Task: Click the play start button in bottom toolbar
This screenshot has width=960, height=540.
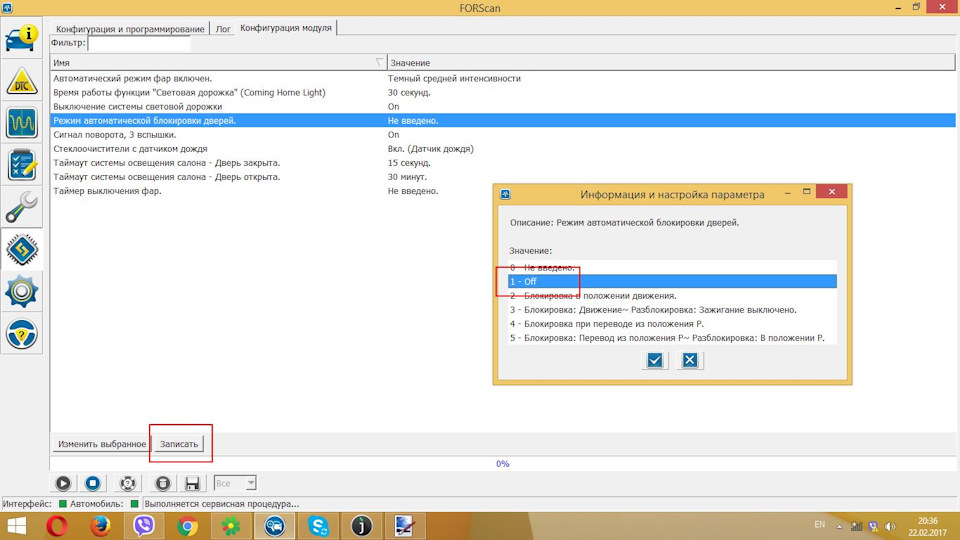Action: (x=63, y=483)
